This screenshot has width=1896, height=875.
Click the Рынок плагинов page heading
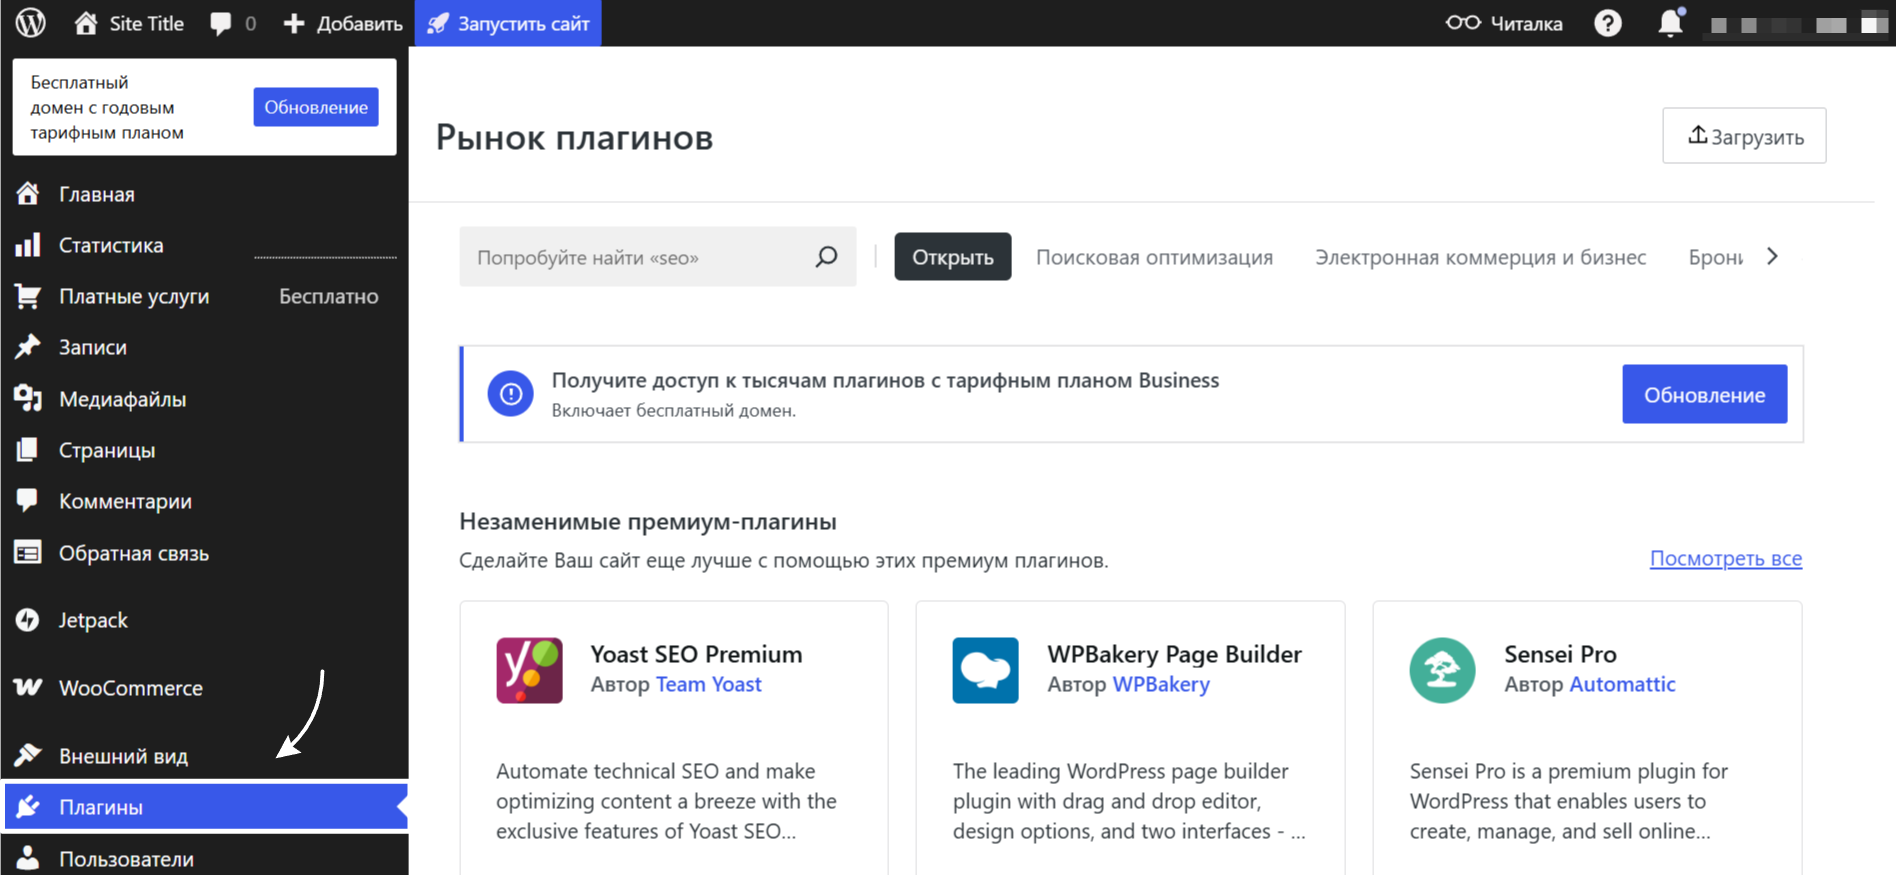click(x=574, y=137)
